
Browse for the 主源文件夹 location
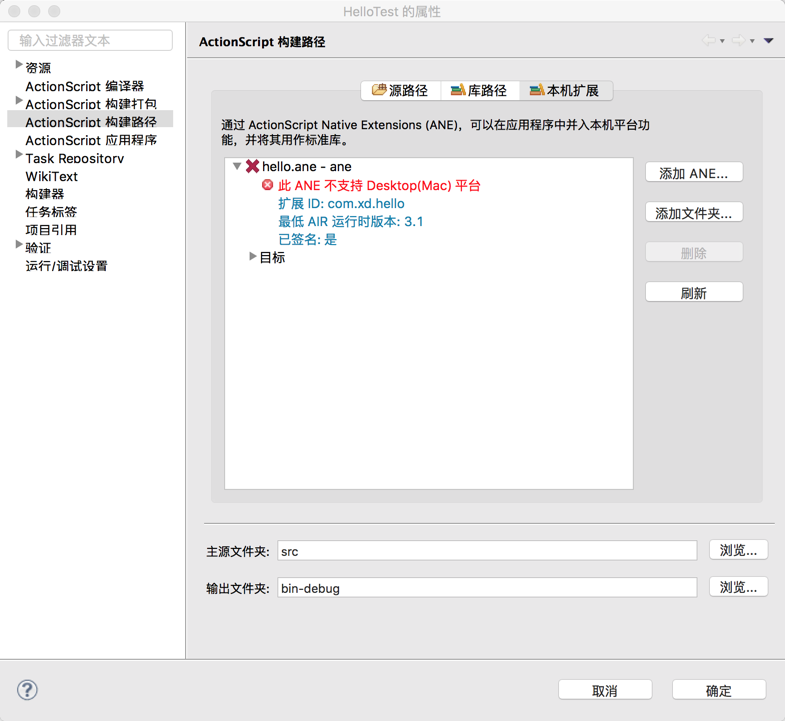click(x=738, y=550)
